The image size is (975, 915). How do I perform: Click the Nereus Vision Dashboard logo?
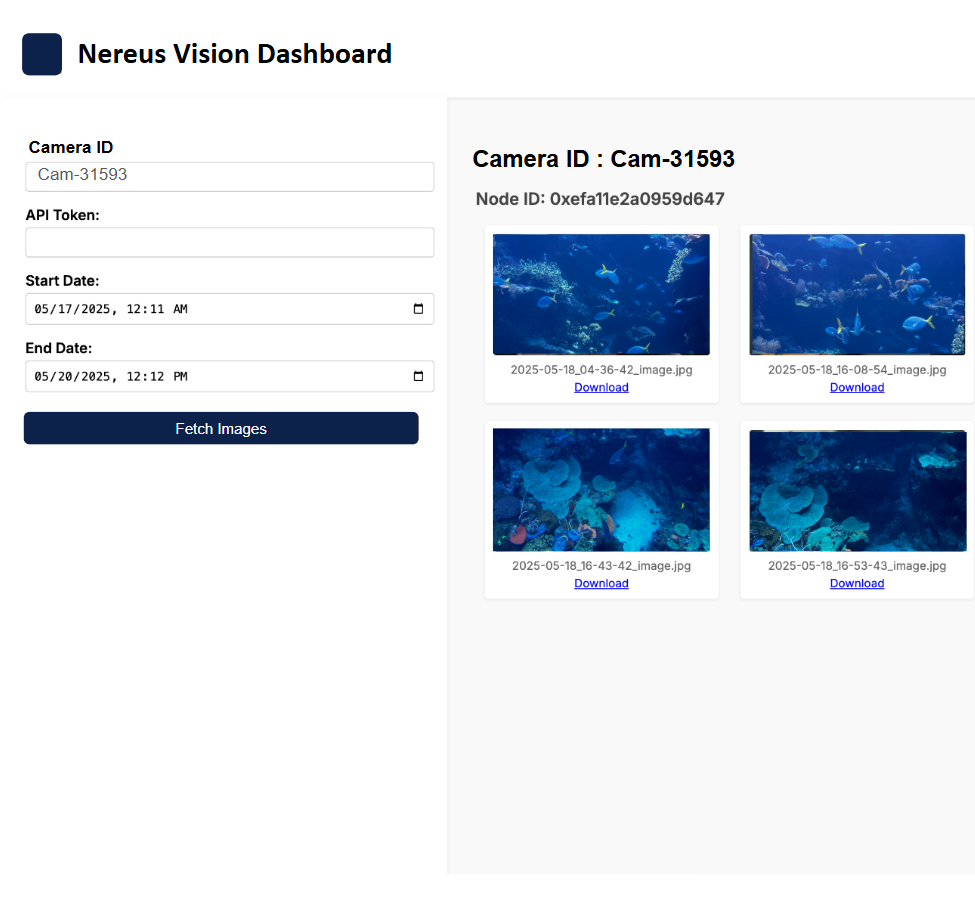[x=42, y=54]
